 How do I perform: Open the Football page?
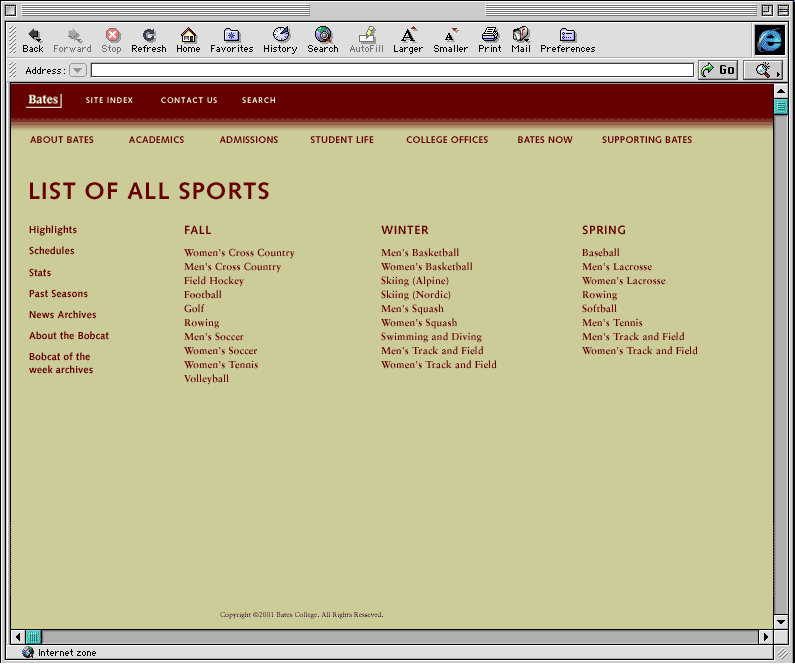pyautogui.click(x=202, y=294)
